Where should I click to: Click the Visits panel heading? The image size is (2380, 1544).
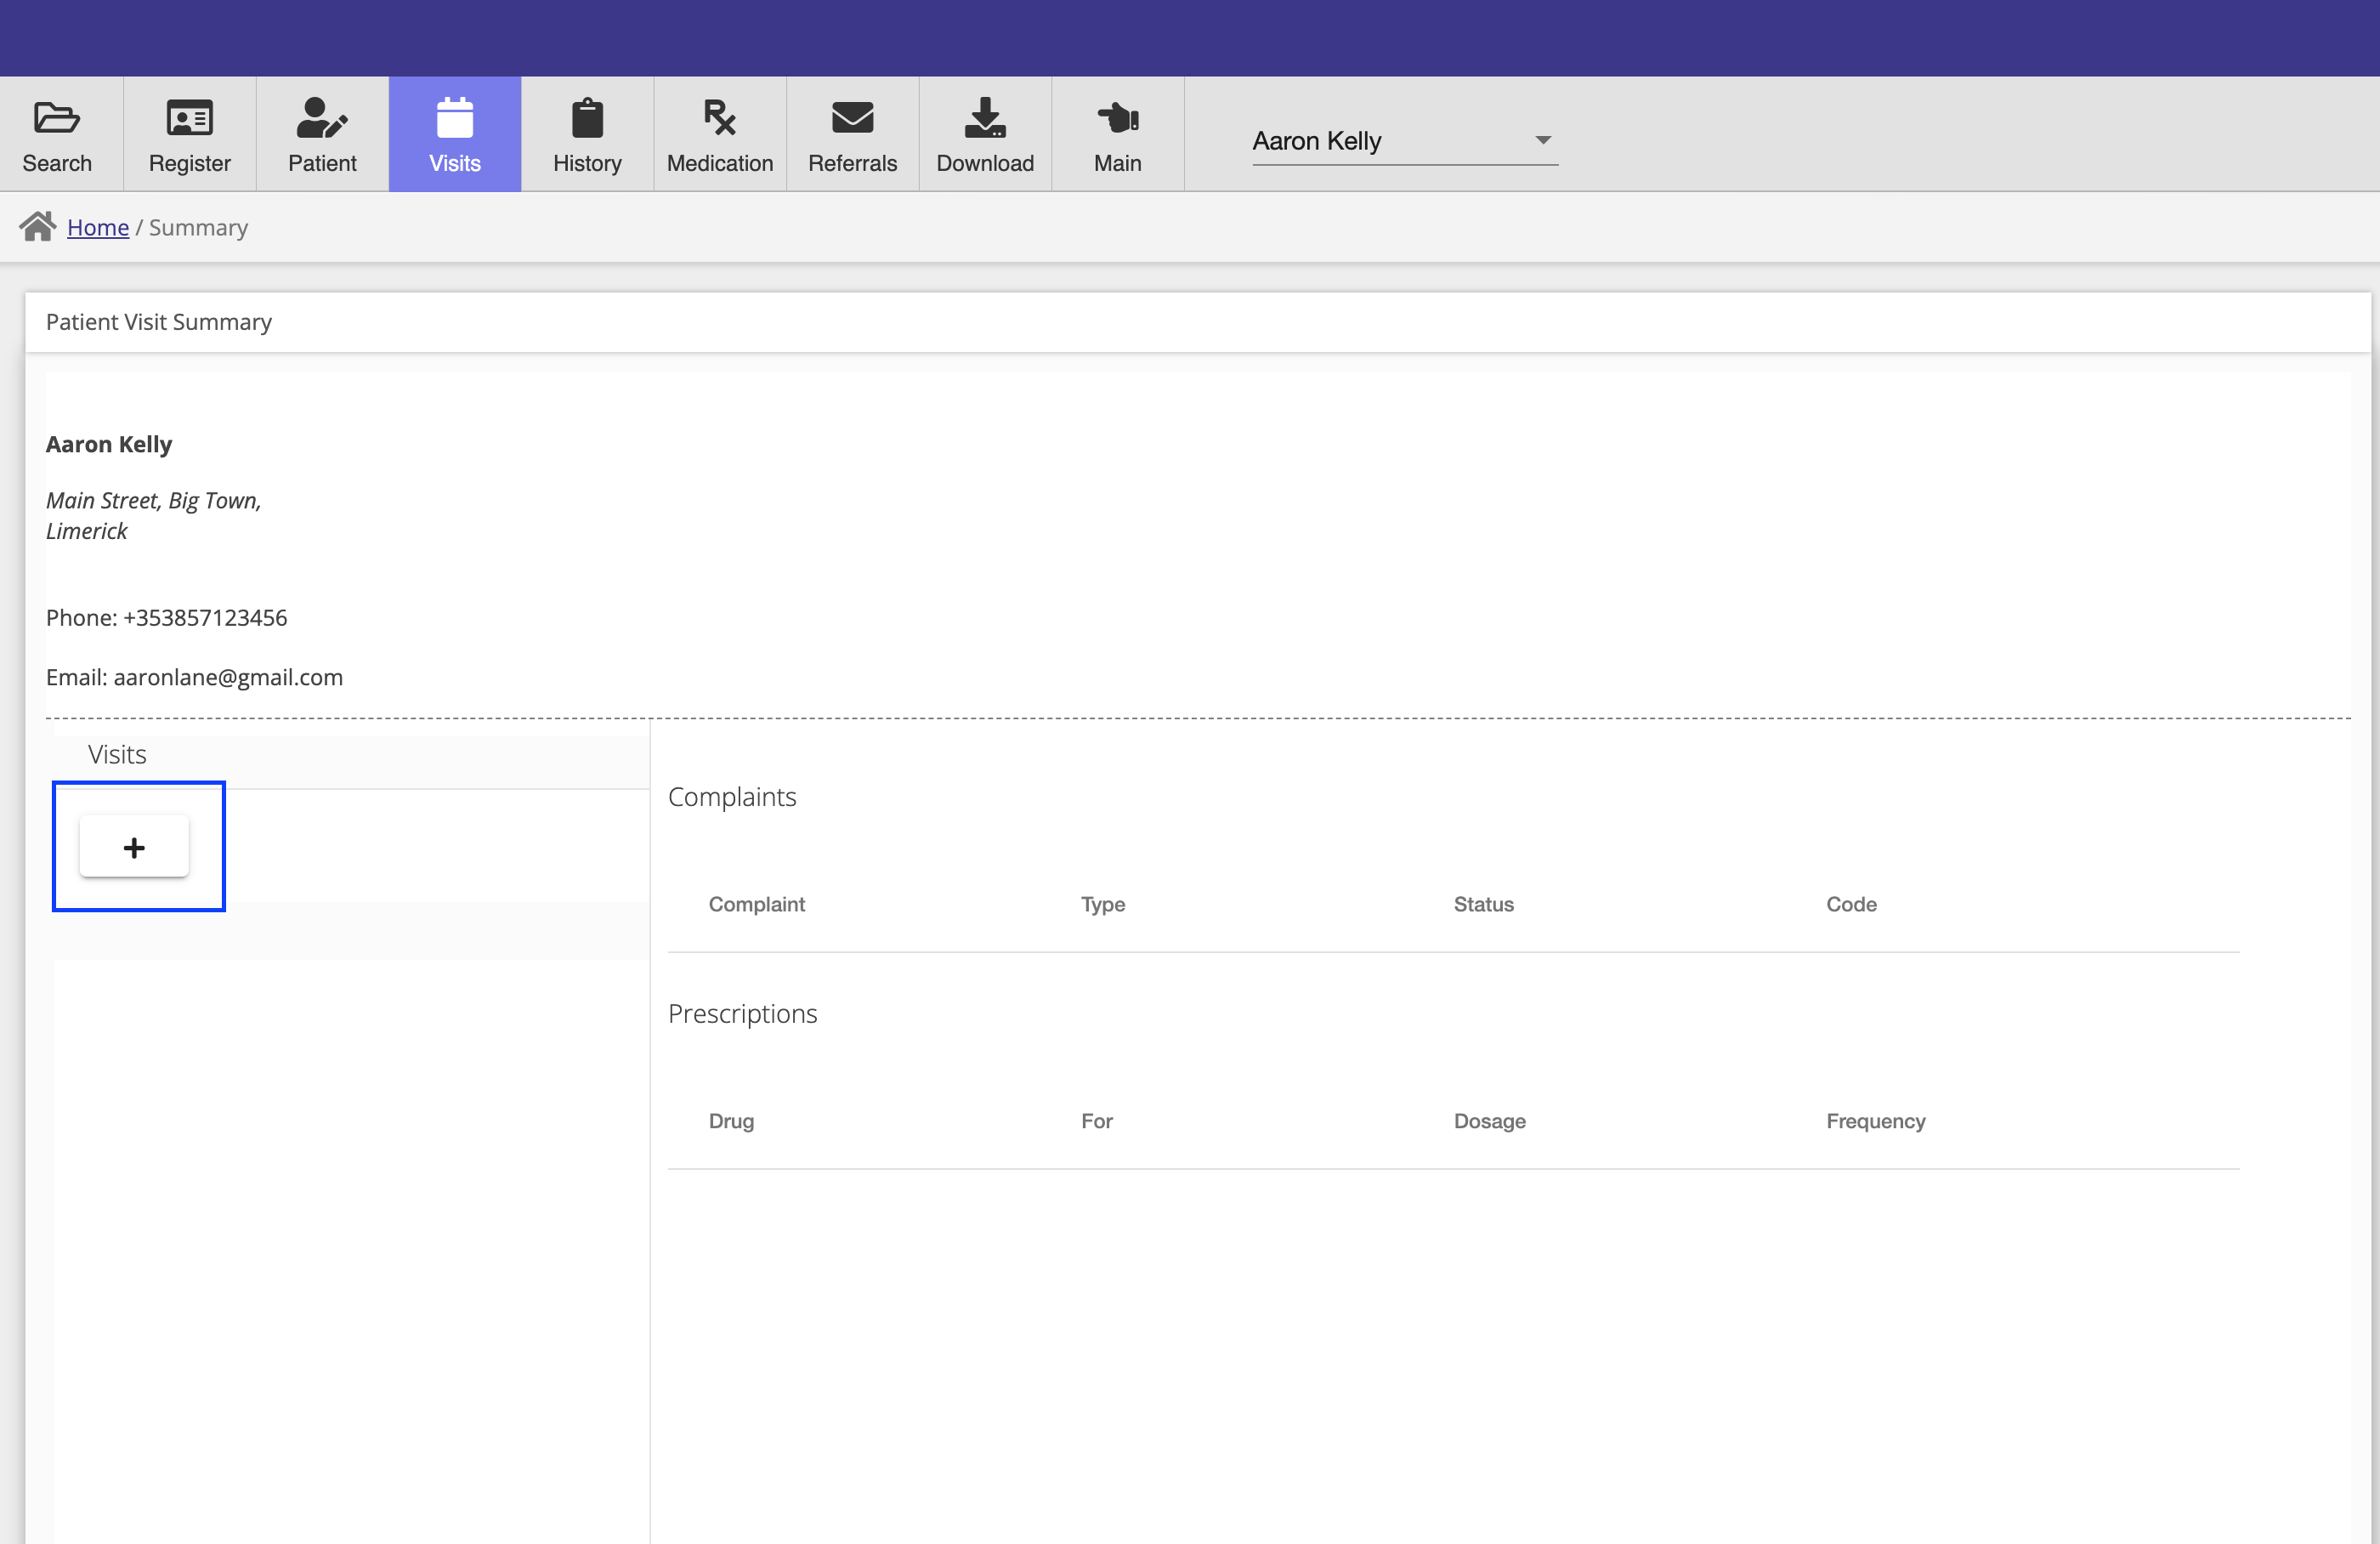point(117,755)
